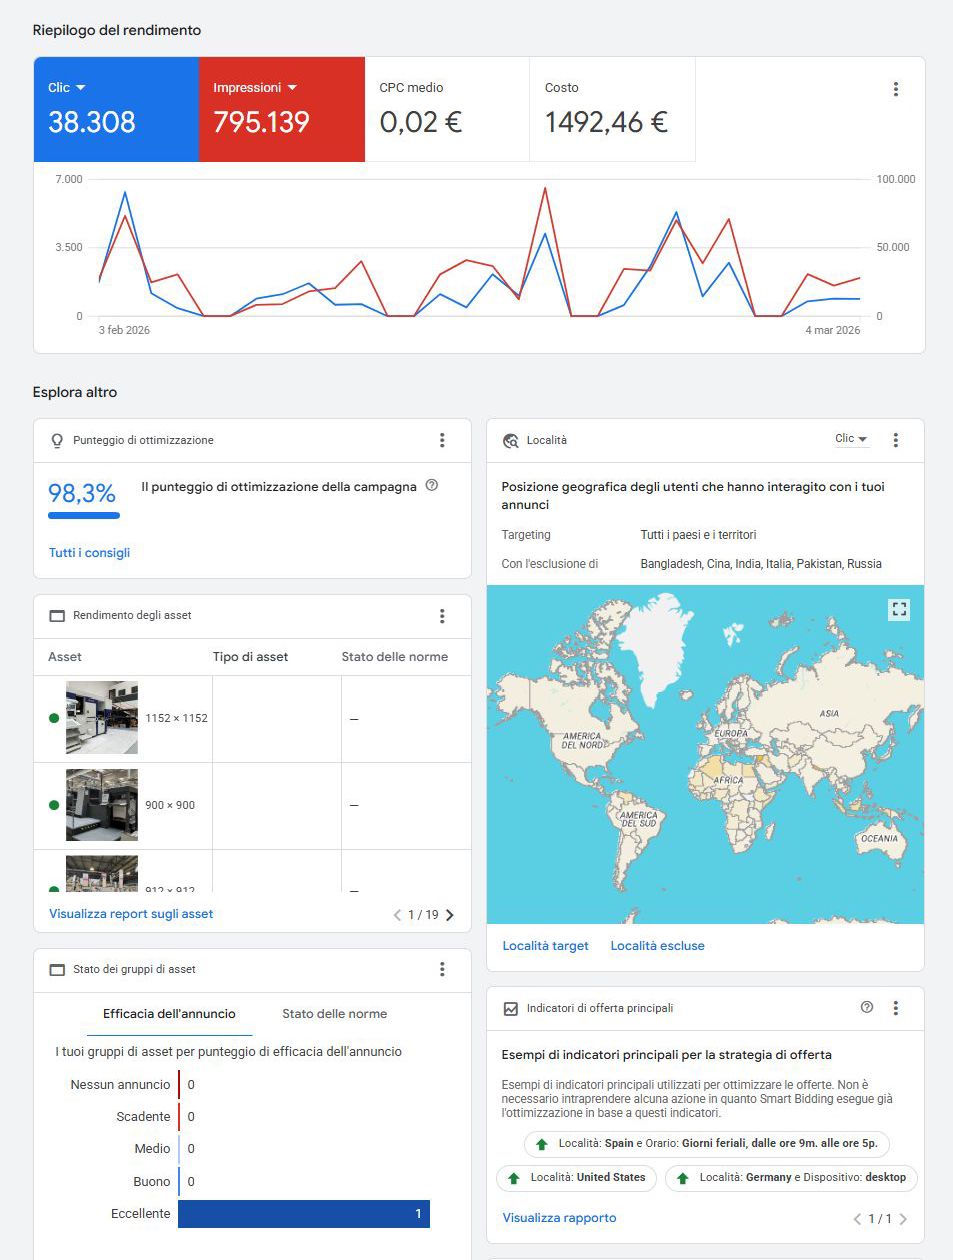Open the Rendimento degli asset three-dot menu
This screenshot has height=1260, width=953.
pos(442,616)
